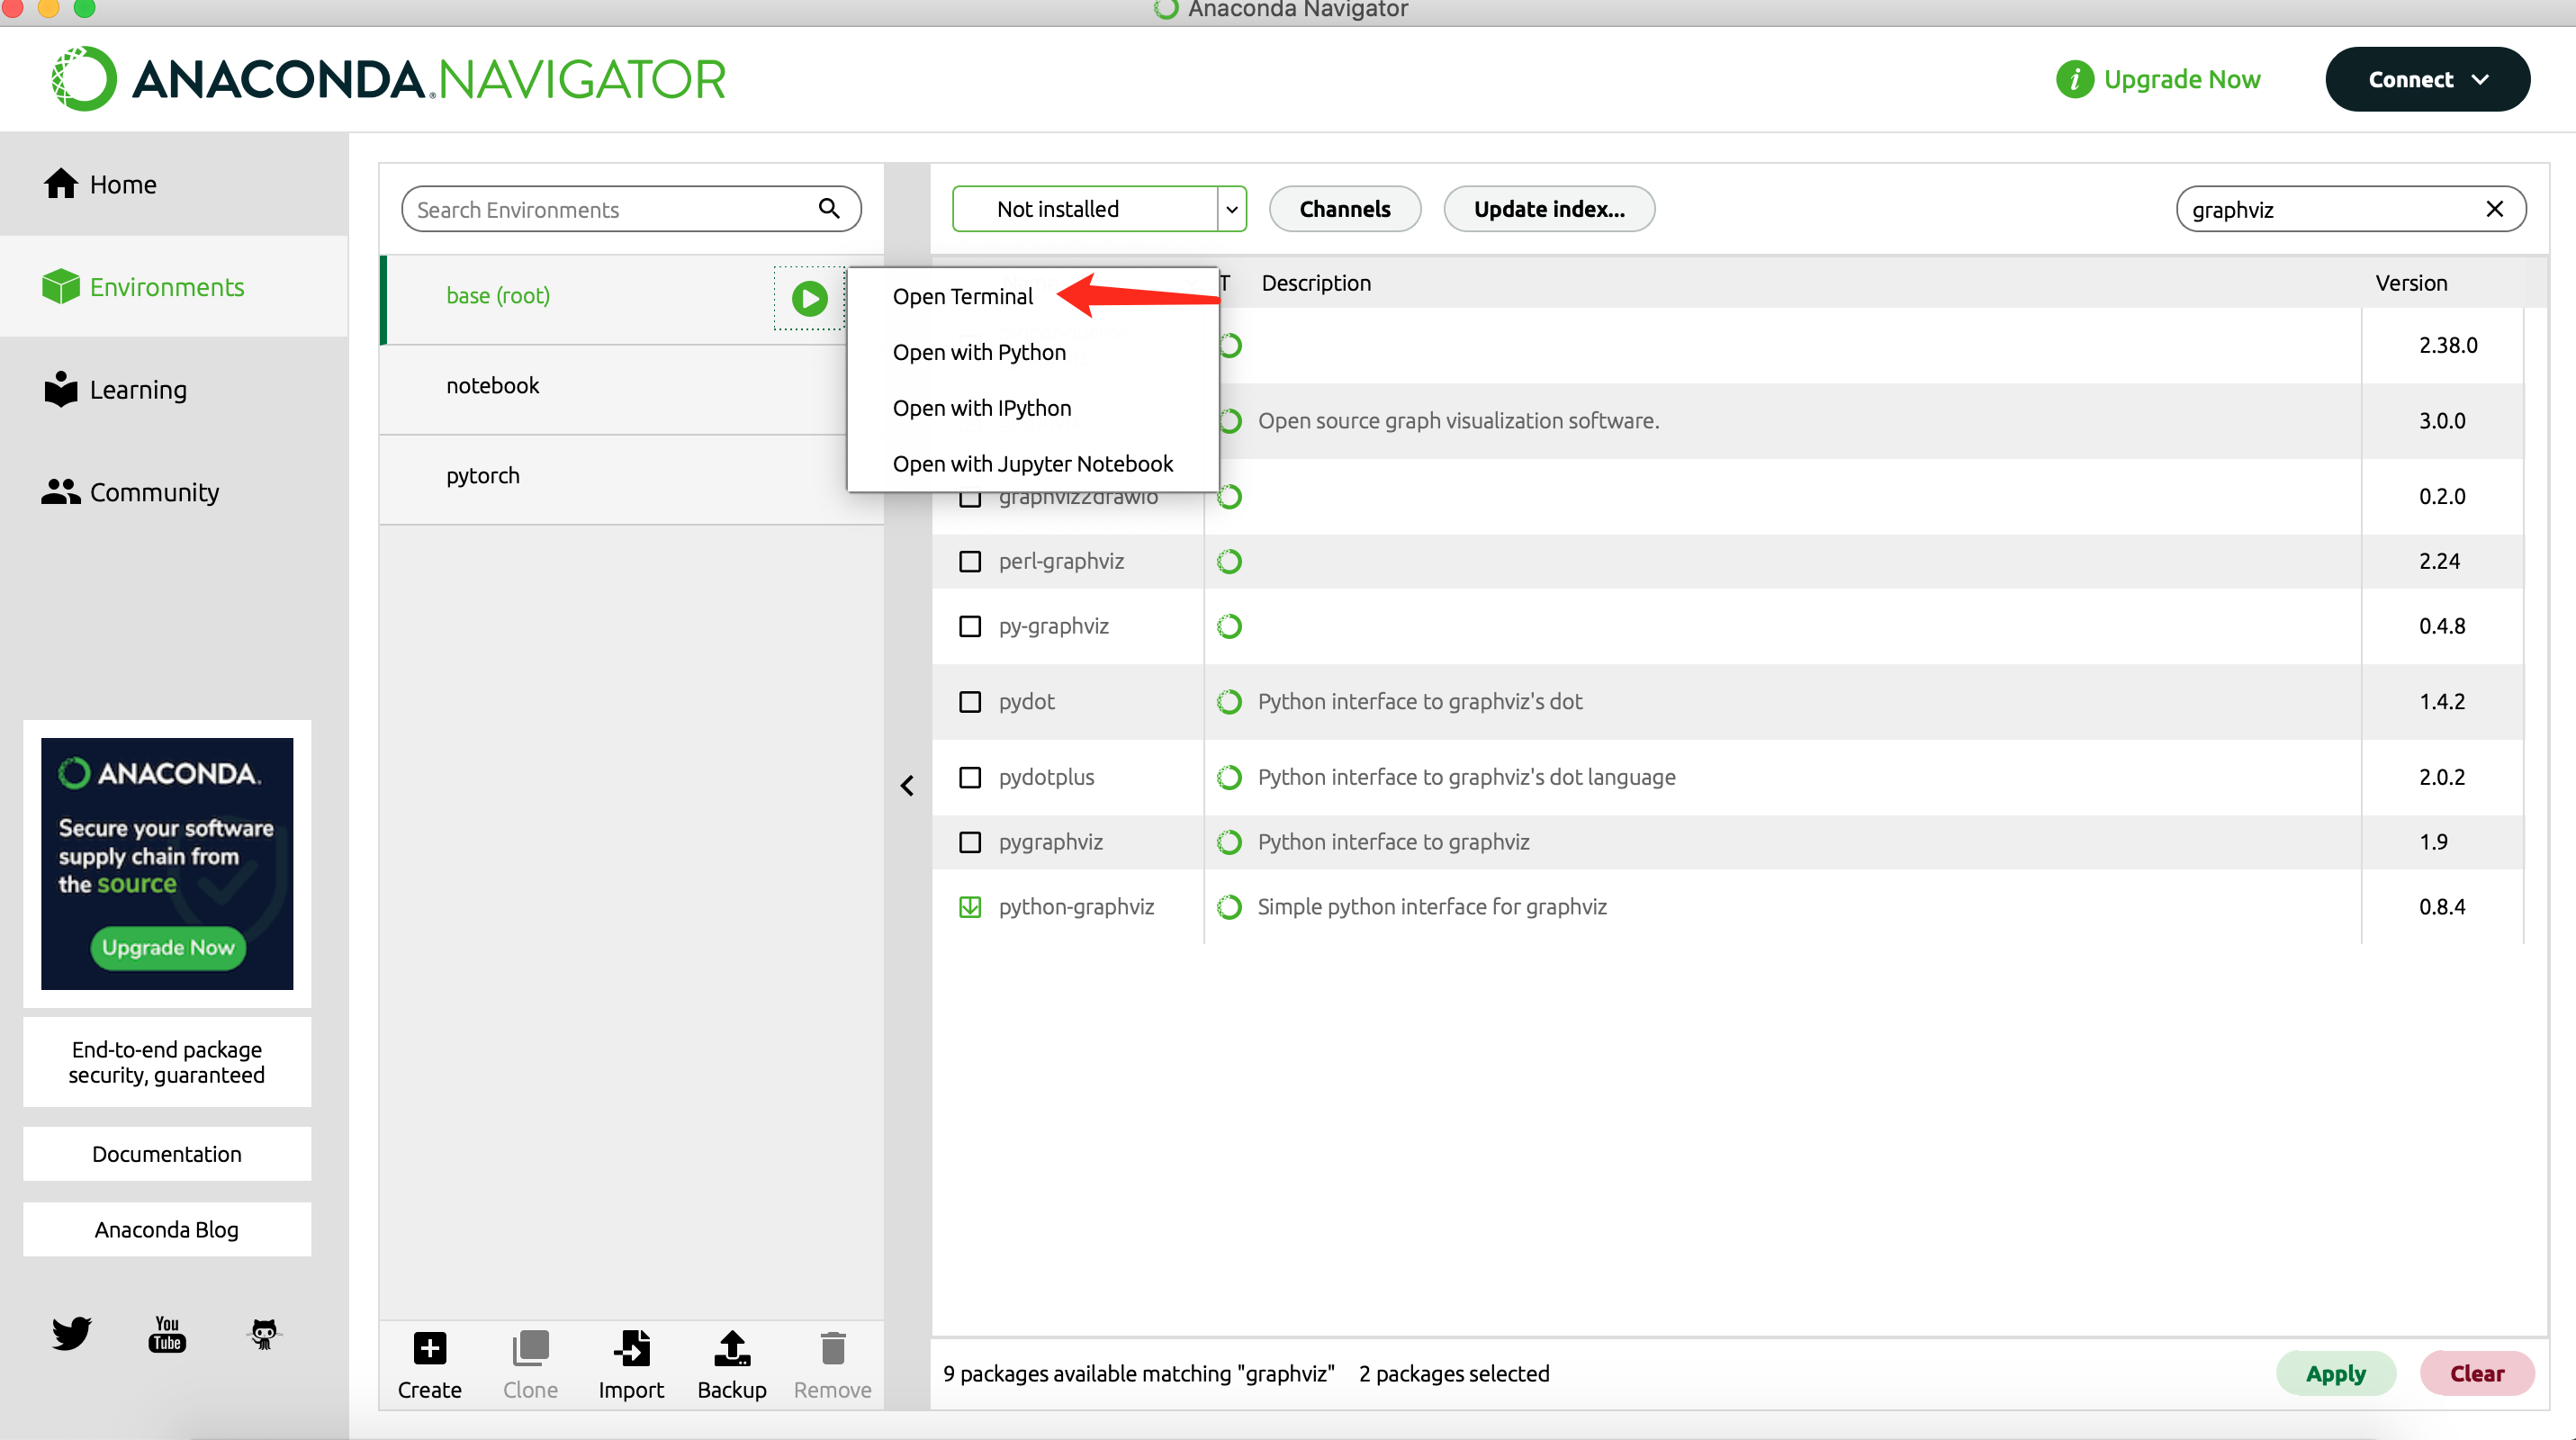Check the pydot package checkbox
Image resolution: width=2576 pixels, height=1440 pixels.
(969, 702)
